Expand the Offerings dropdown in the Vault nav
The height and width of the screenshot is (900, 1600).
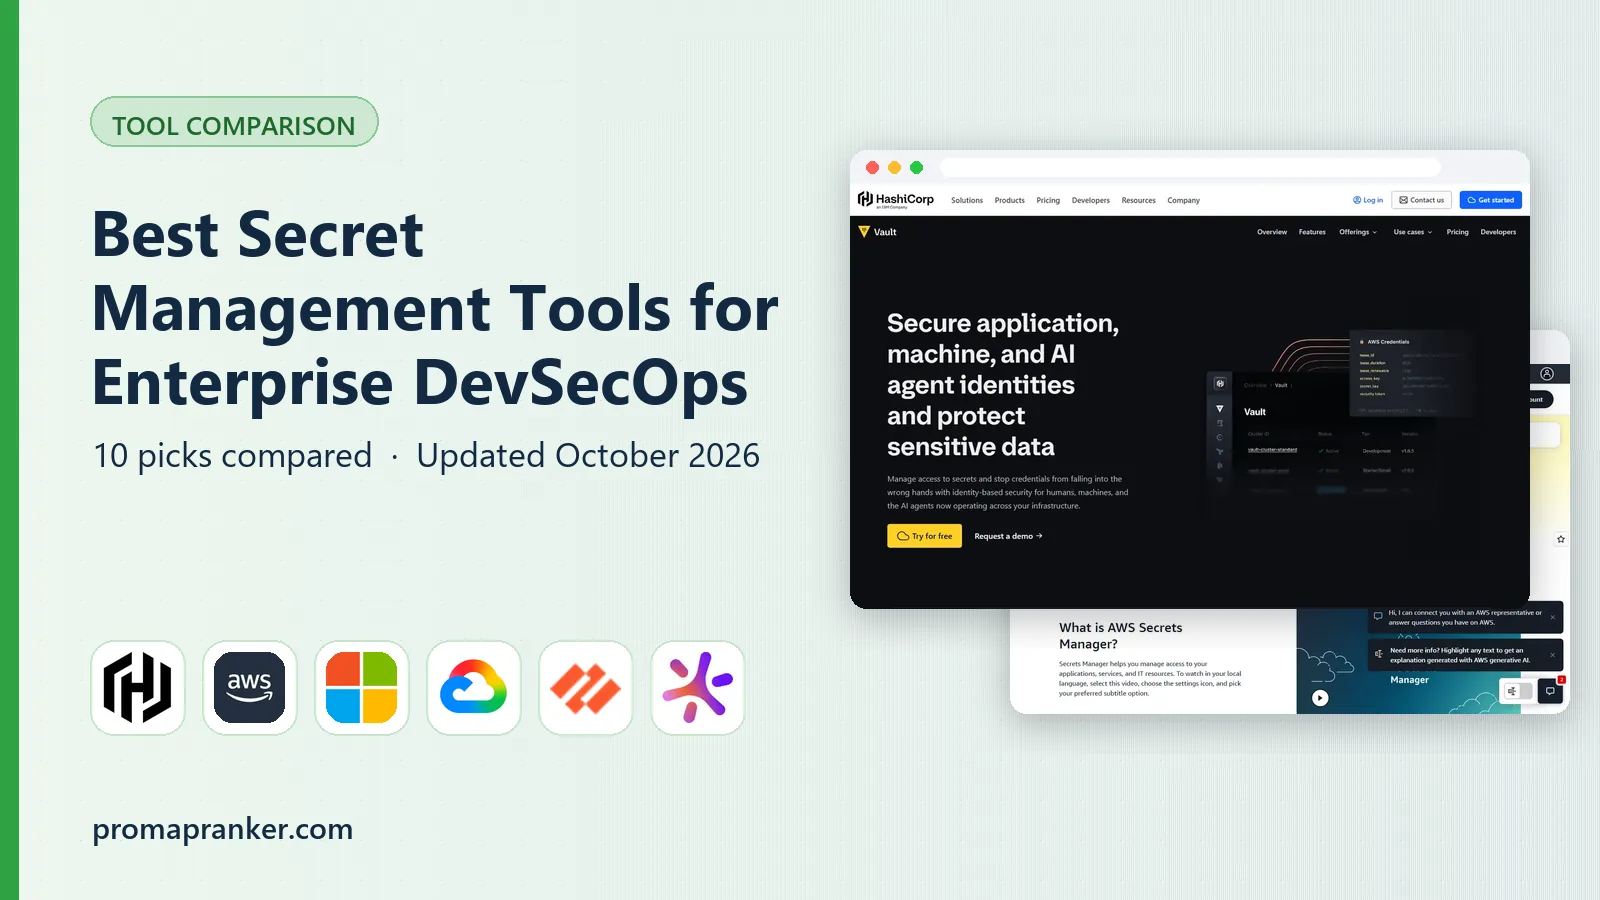pyautogui.click(x=1358, y=232)
